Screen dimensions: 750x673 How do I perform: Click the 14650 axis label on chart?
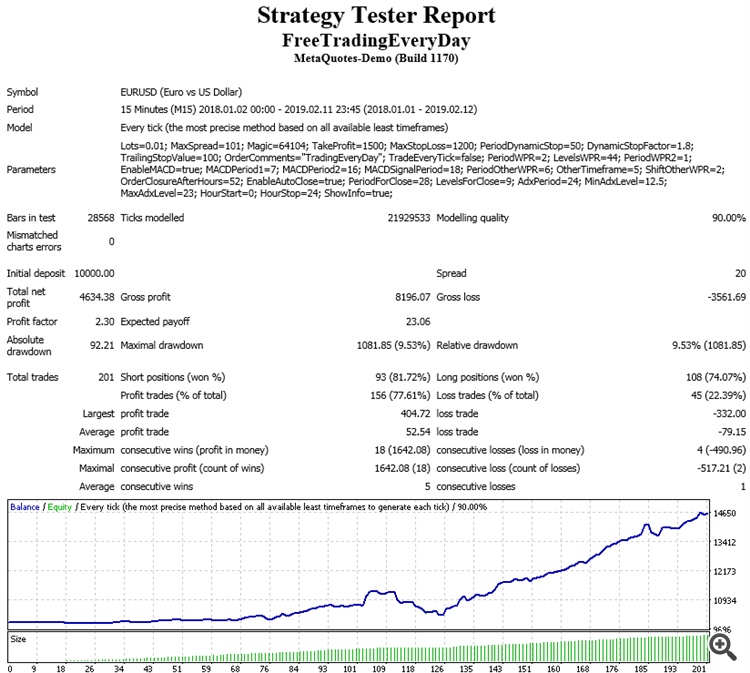click(725, 514)
